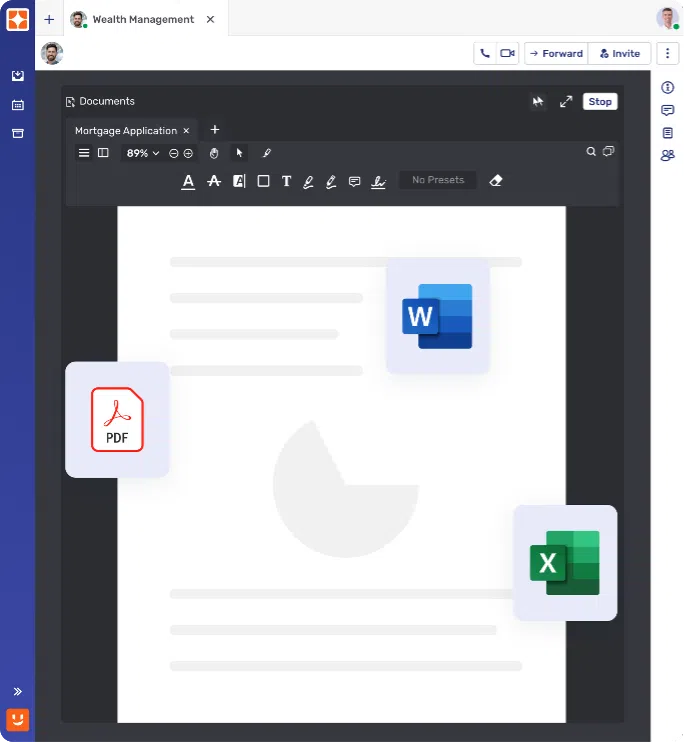Click the No Presets box

(438, 180)
